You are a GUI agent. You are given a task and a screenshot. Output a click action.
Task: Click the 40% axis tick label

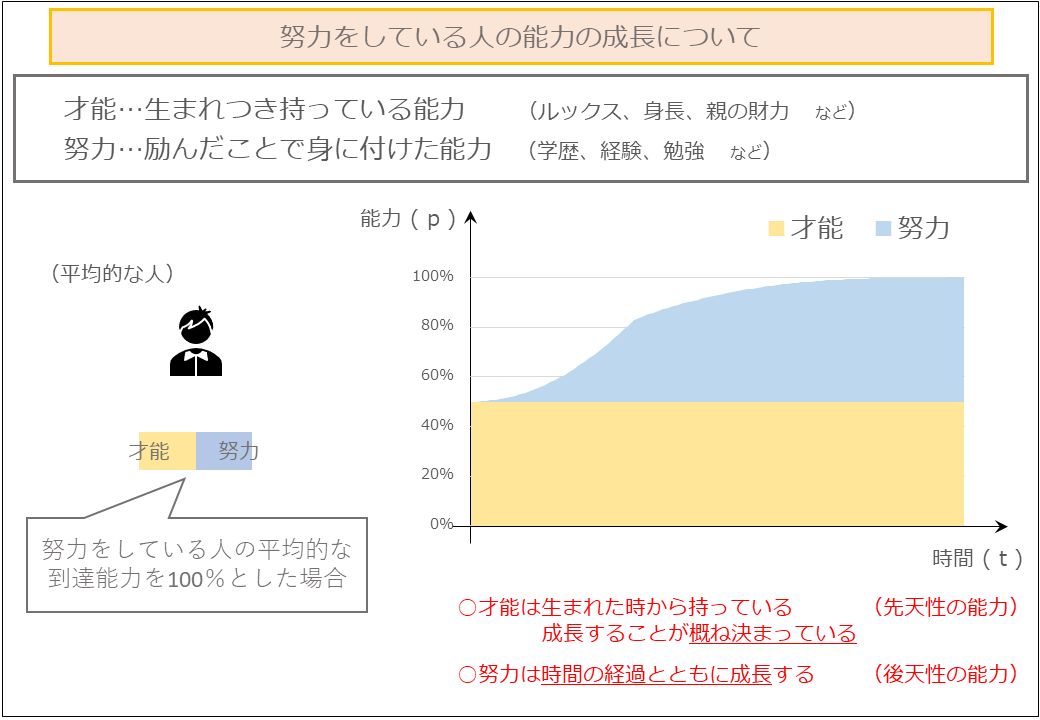pos(436,425)
